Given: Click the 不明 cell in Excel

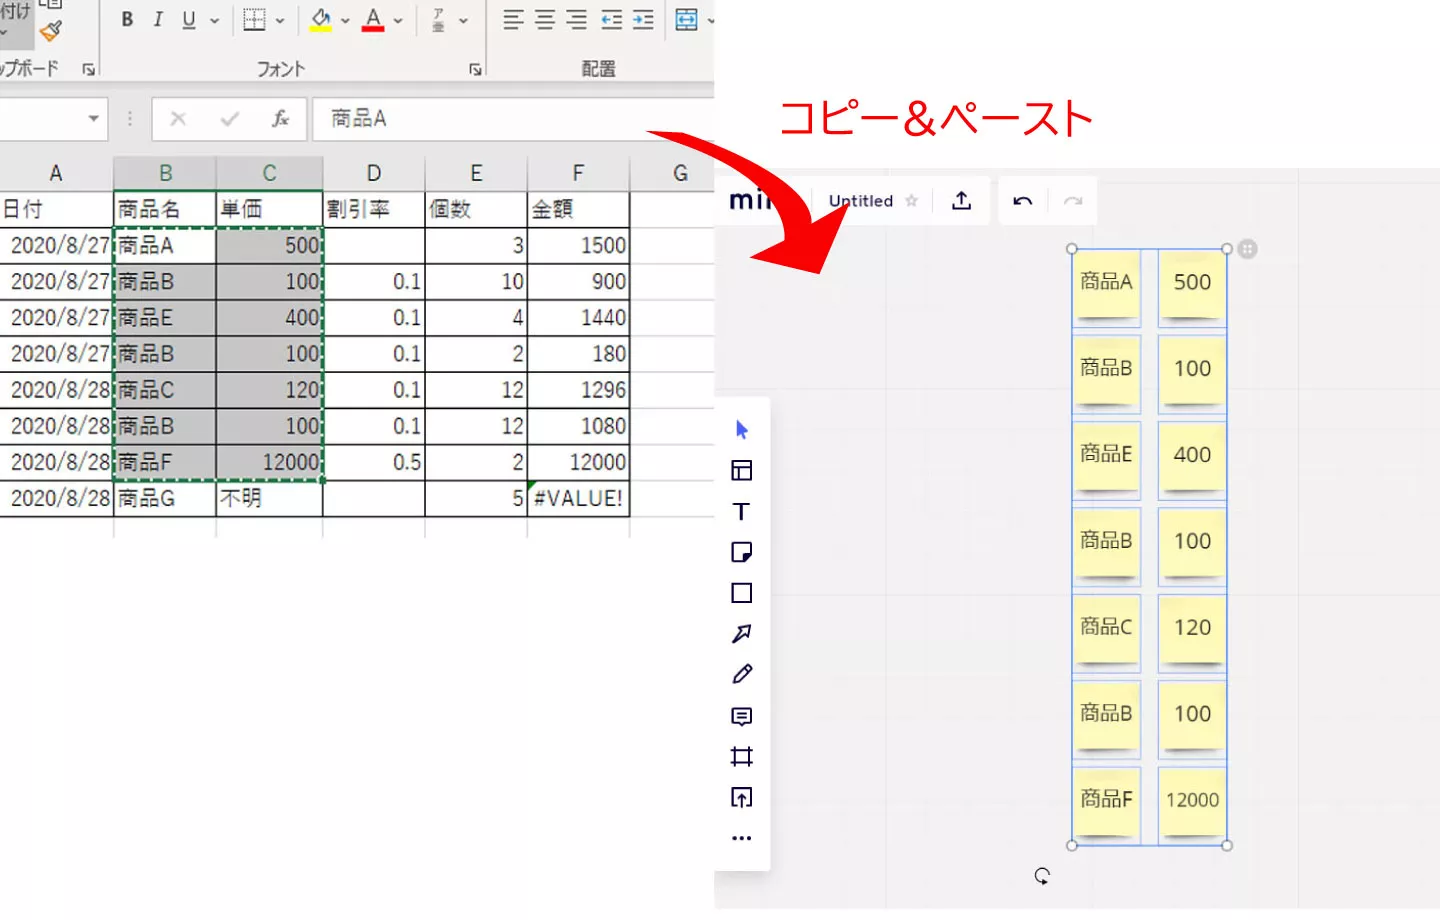Looking at the screenshot, I should 269,498.
